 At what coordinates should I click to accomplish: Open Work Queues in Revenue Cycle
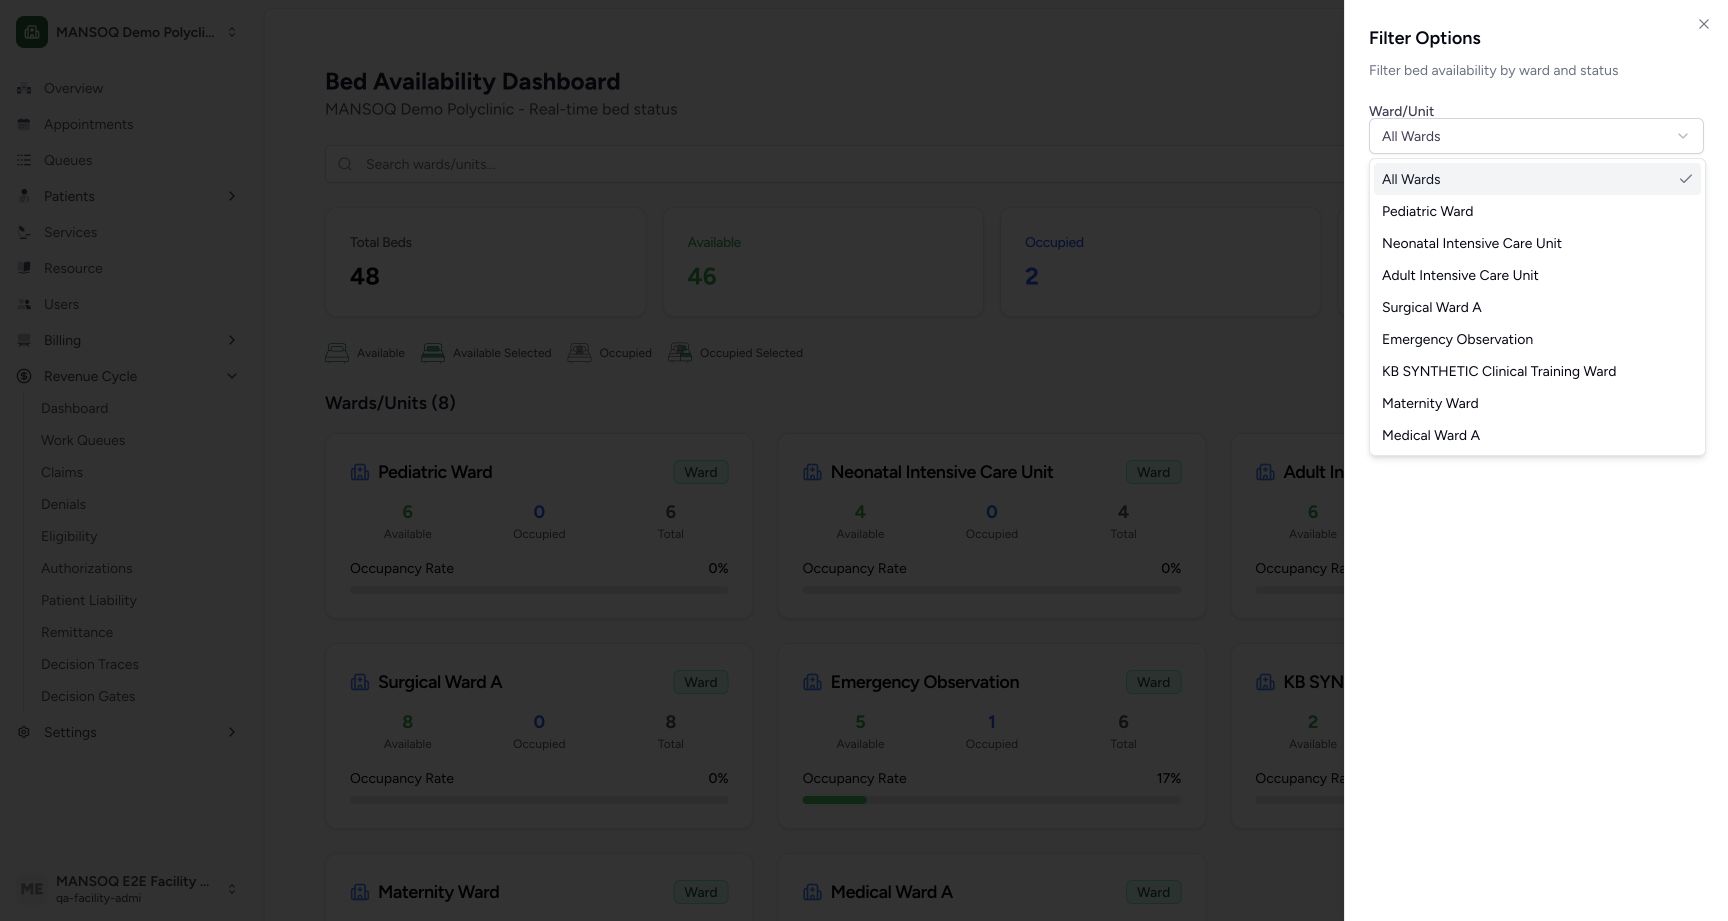[83, 440]
